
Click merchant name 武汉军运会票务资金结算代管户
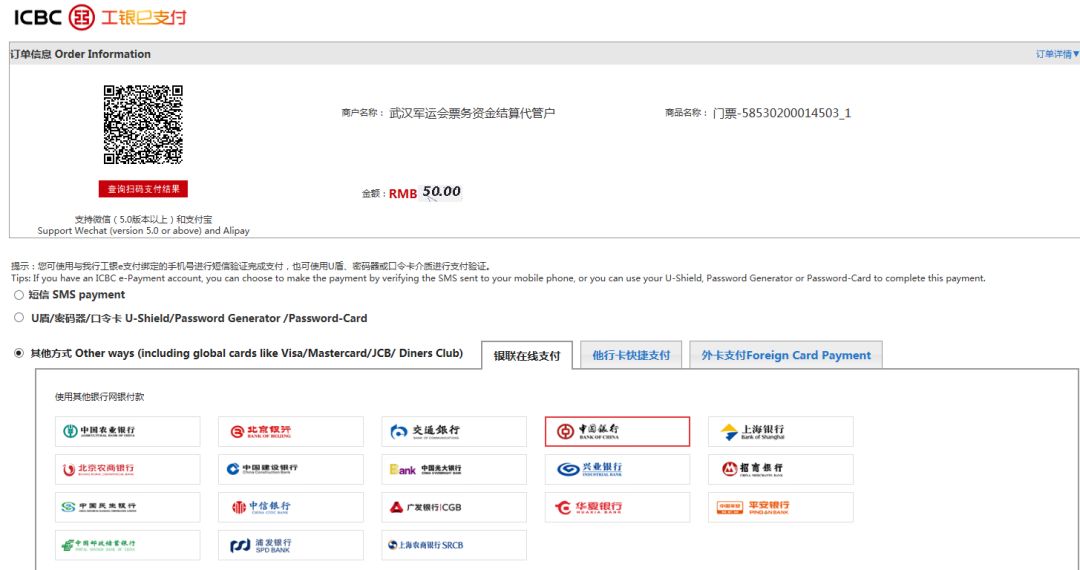click(x=472, y=113)
